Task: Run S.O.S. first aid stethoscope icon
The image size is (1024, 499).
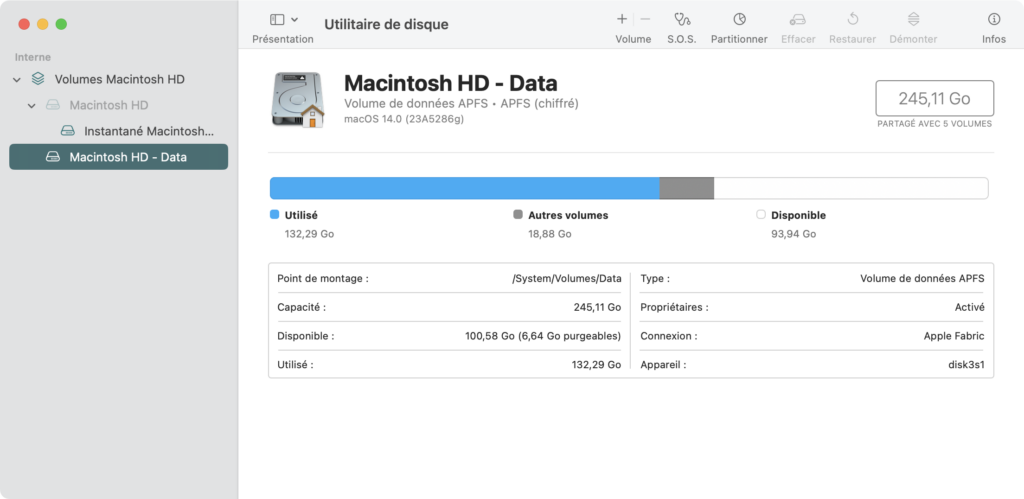Action: pyautogui.click(x=682, y=20)
